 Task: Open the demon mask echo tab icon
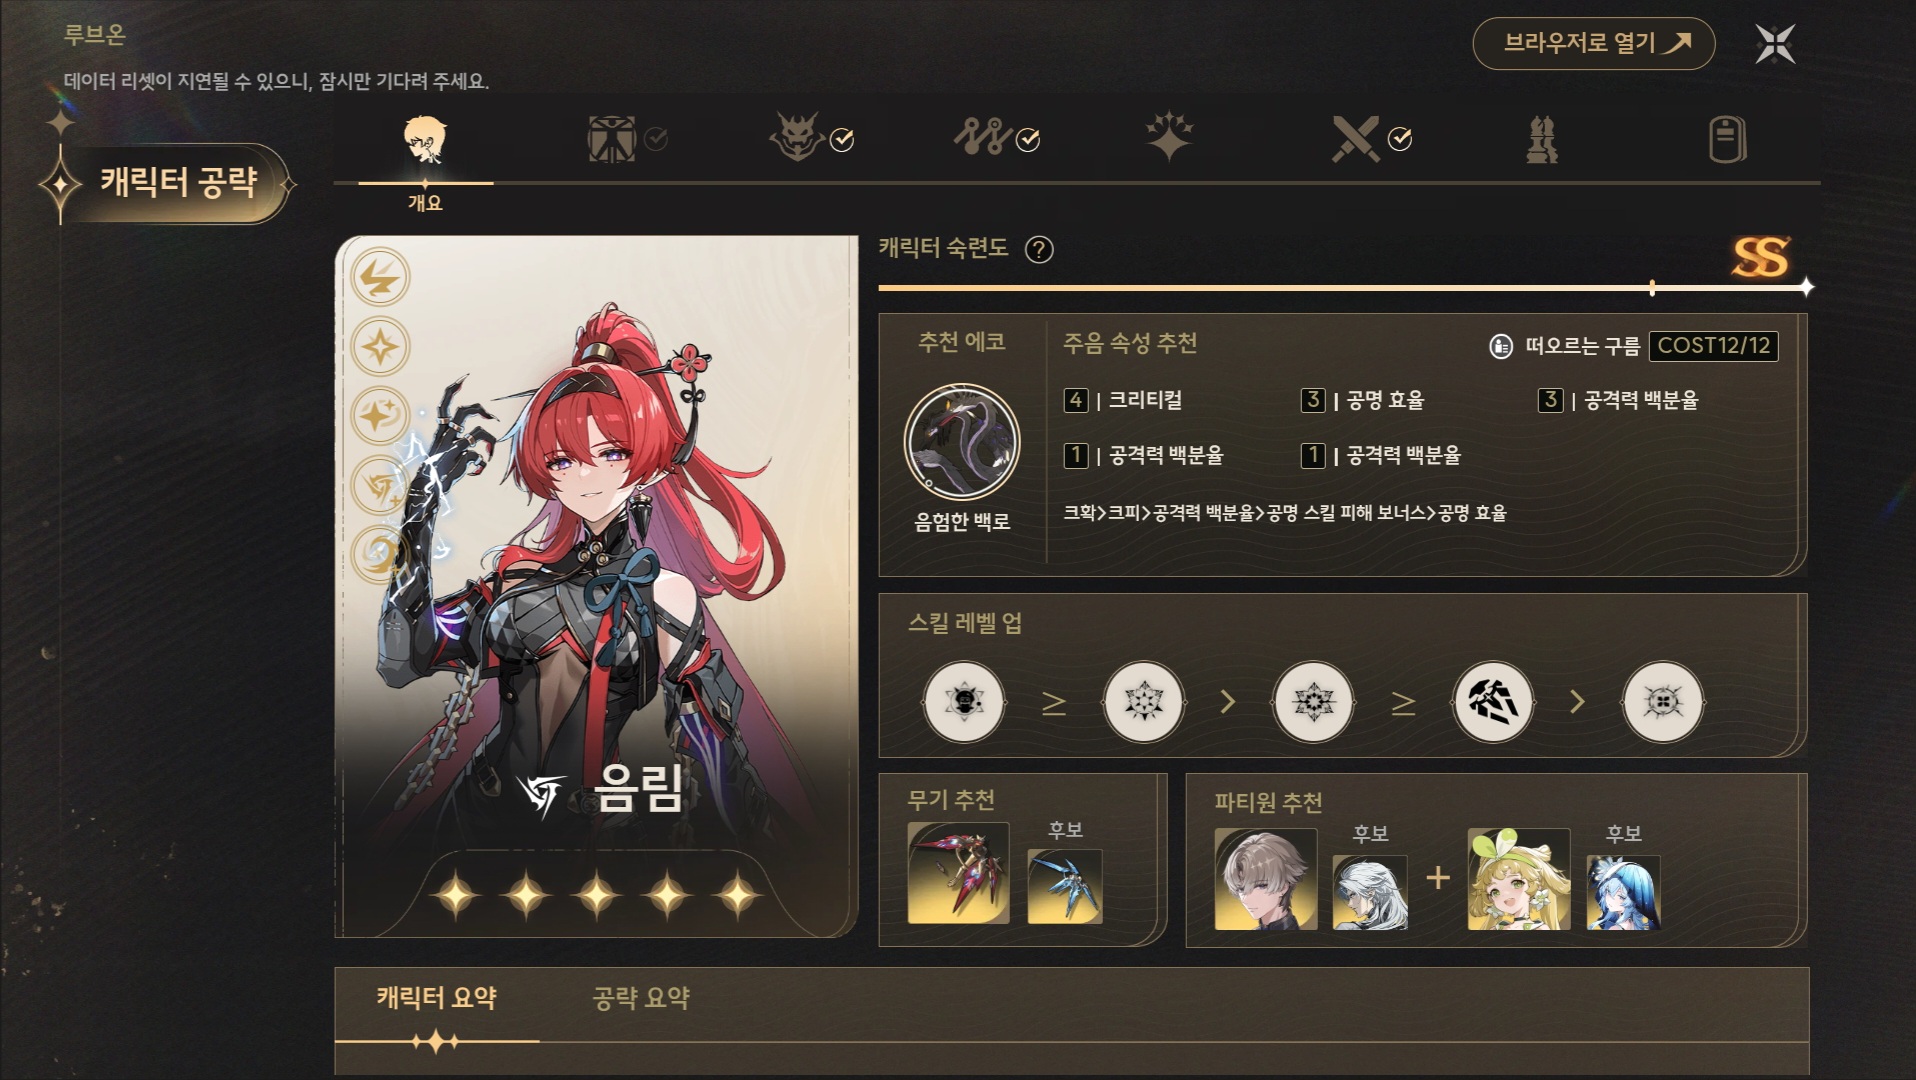[796, 138]
